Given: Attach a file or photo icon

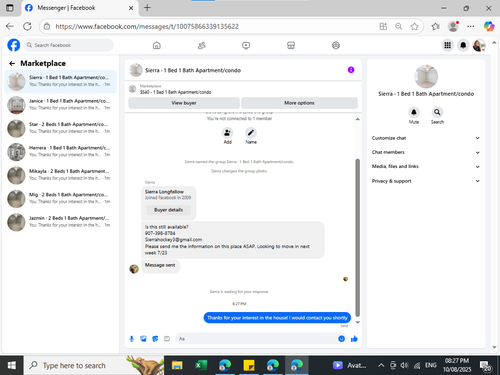Looking at the screenshot, I should click(x=143, y=339).
